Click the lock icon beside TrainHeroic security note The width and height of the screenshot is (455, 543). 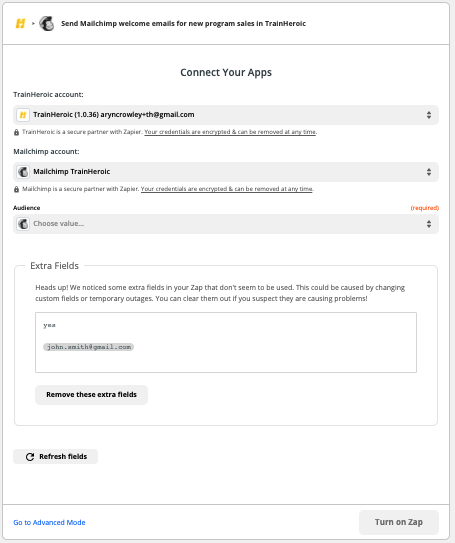pyautogui.click(x=16, y=132)
